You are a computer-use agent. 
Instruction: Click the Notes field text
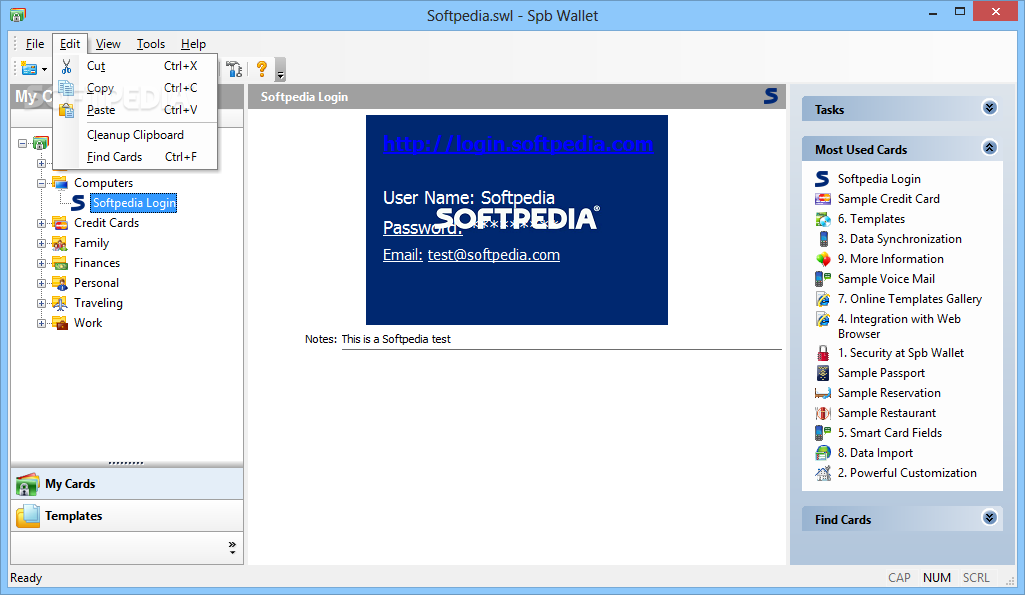[396, 339]
